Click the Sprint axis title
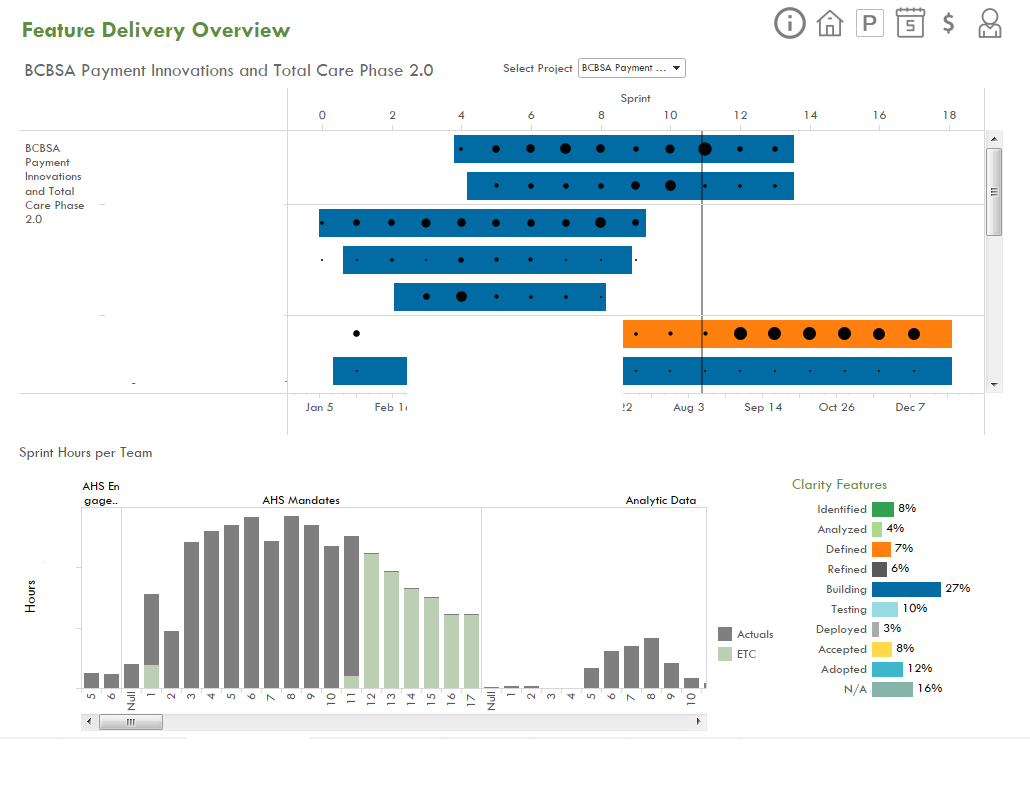 click(x=635, y=99)
